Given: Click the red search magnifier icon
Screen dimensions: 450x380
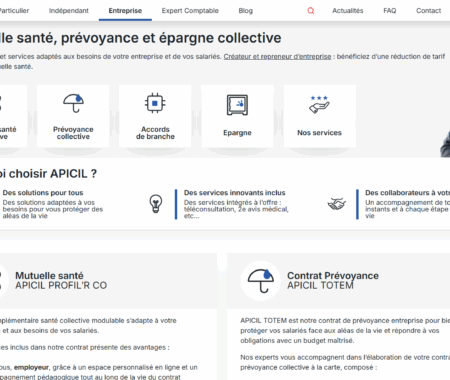Looking at the screenshot, I should coord(311,11).
